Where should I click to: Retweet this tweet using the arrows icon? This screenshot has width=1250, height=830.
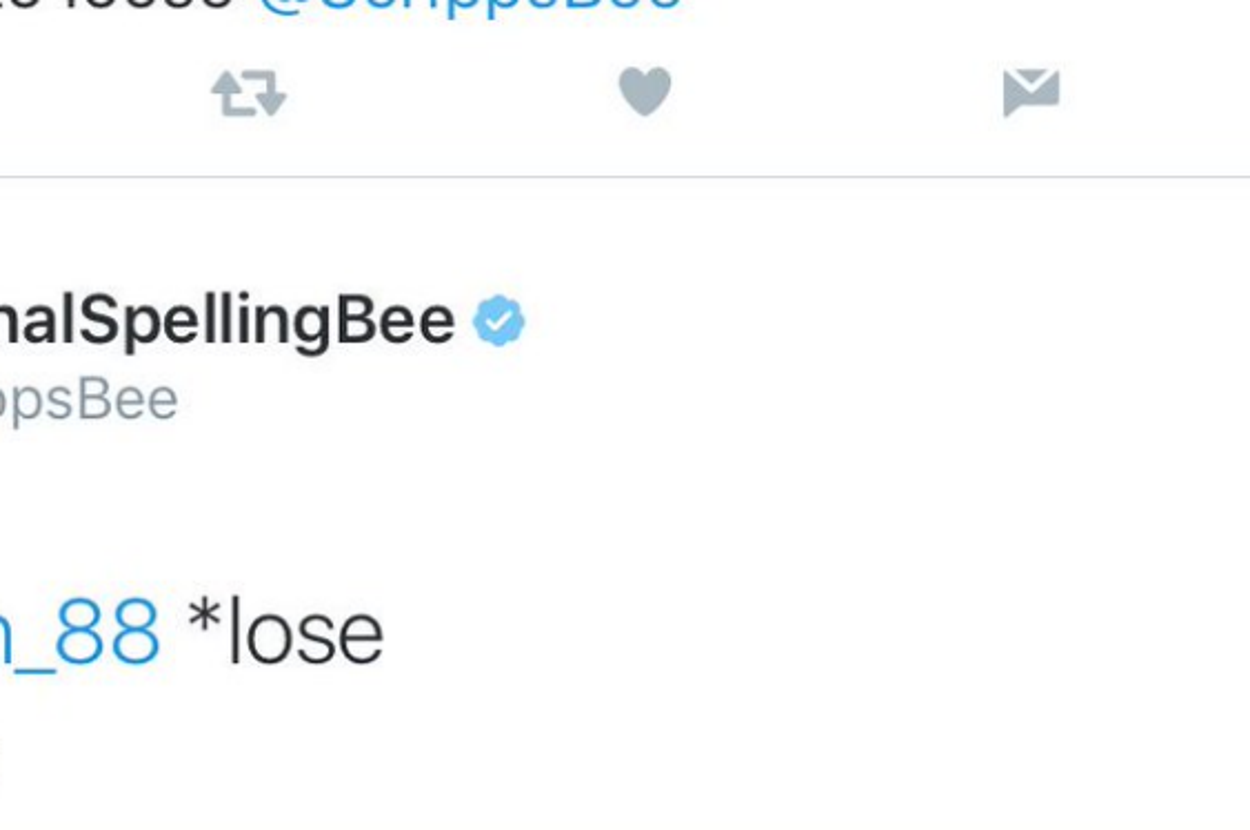pos(248,94)
